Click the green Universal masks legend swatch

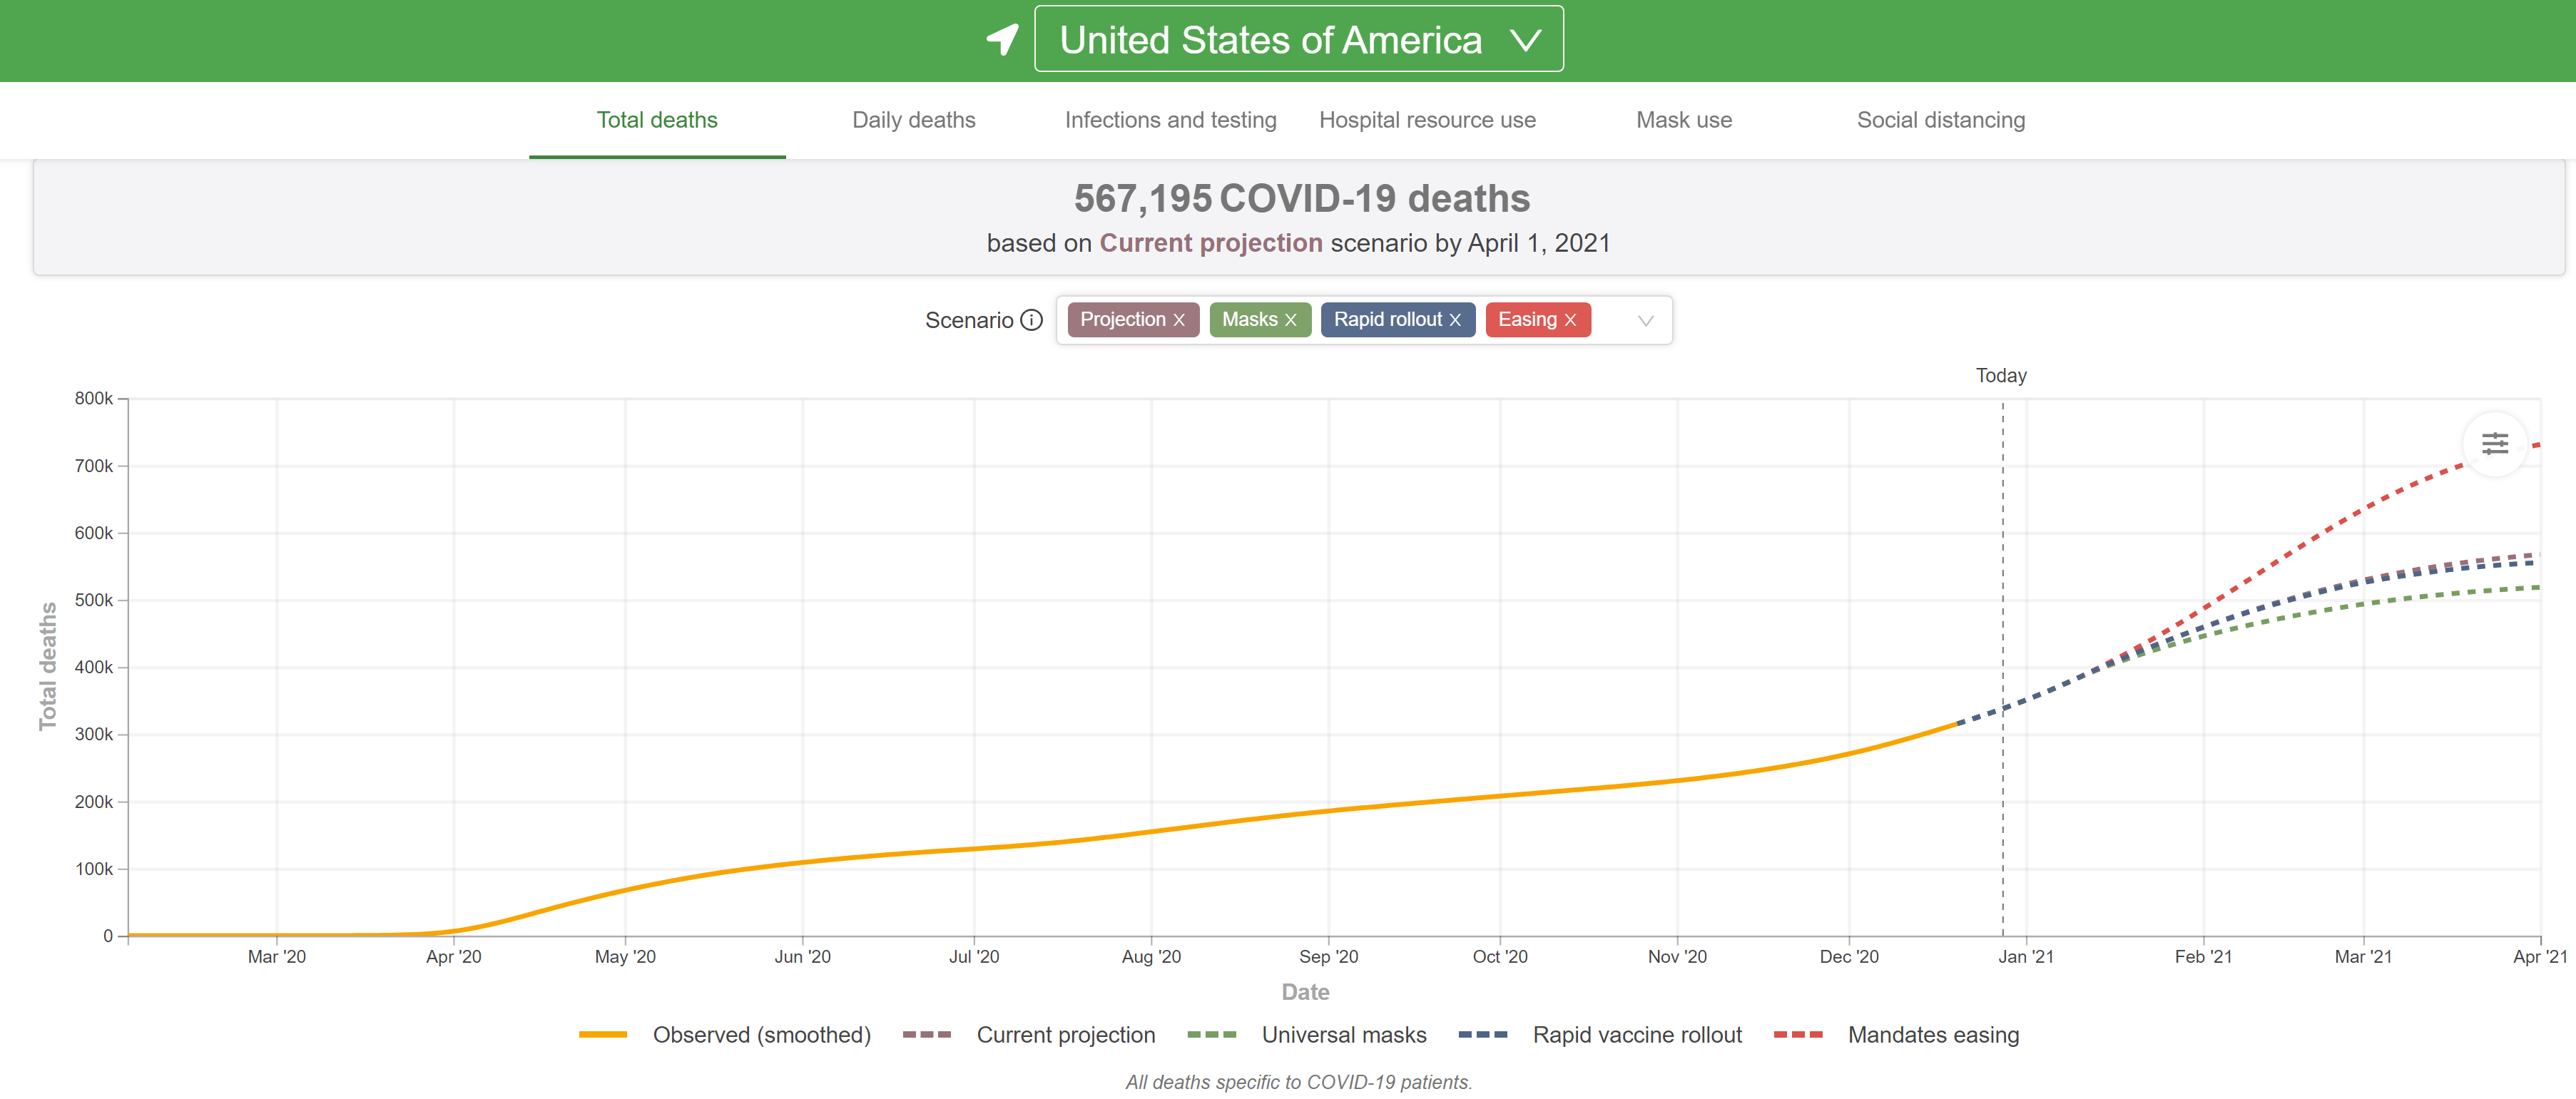click(1211, 1035)
